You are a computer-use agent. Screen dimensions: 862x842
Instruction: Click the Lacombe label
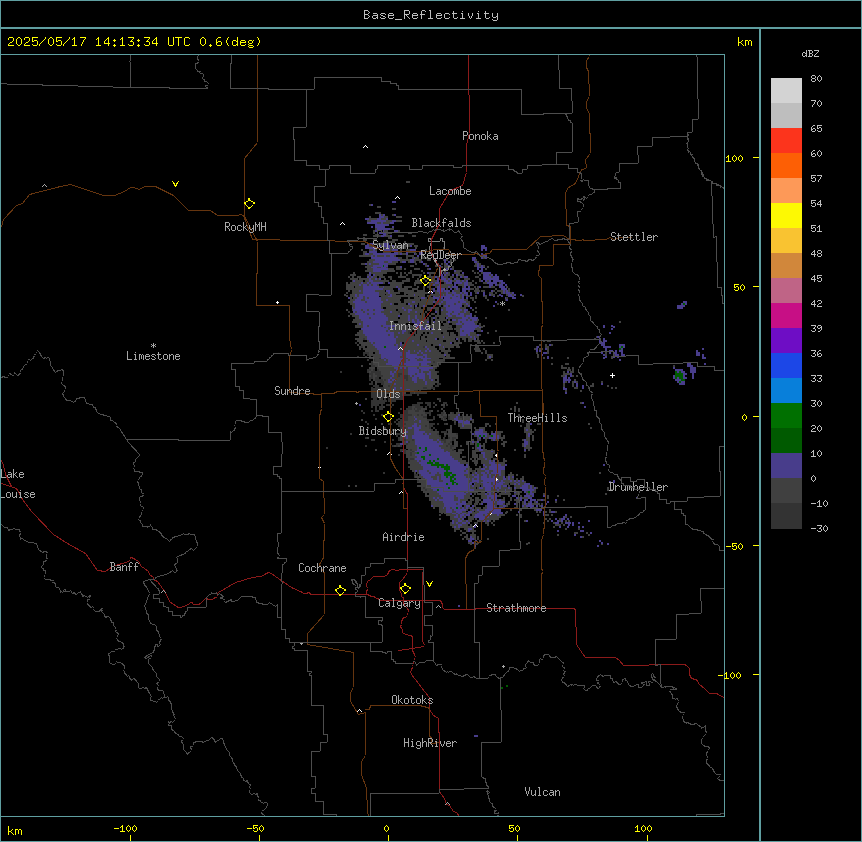coord(450,191)
